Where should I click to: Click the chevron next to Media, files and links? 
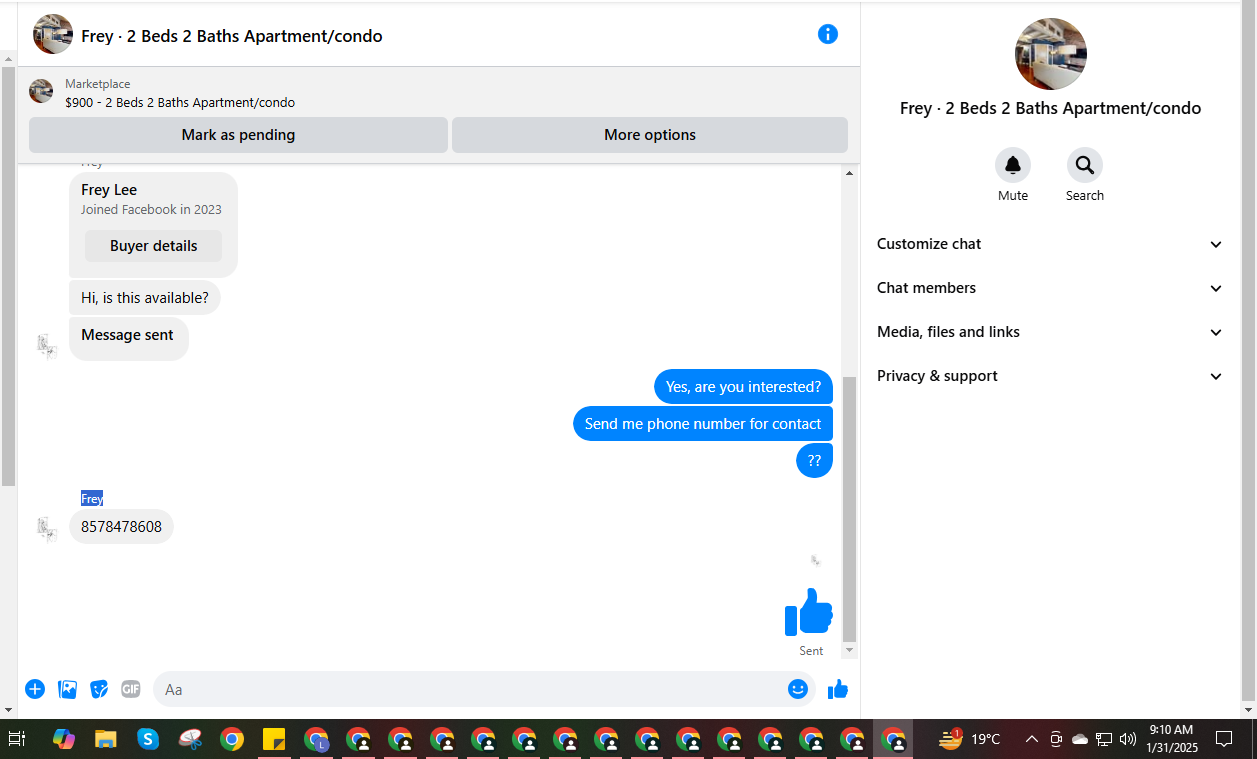[1216, 333]
